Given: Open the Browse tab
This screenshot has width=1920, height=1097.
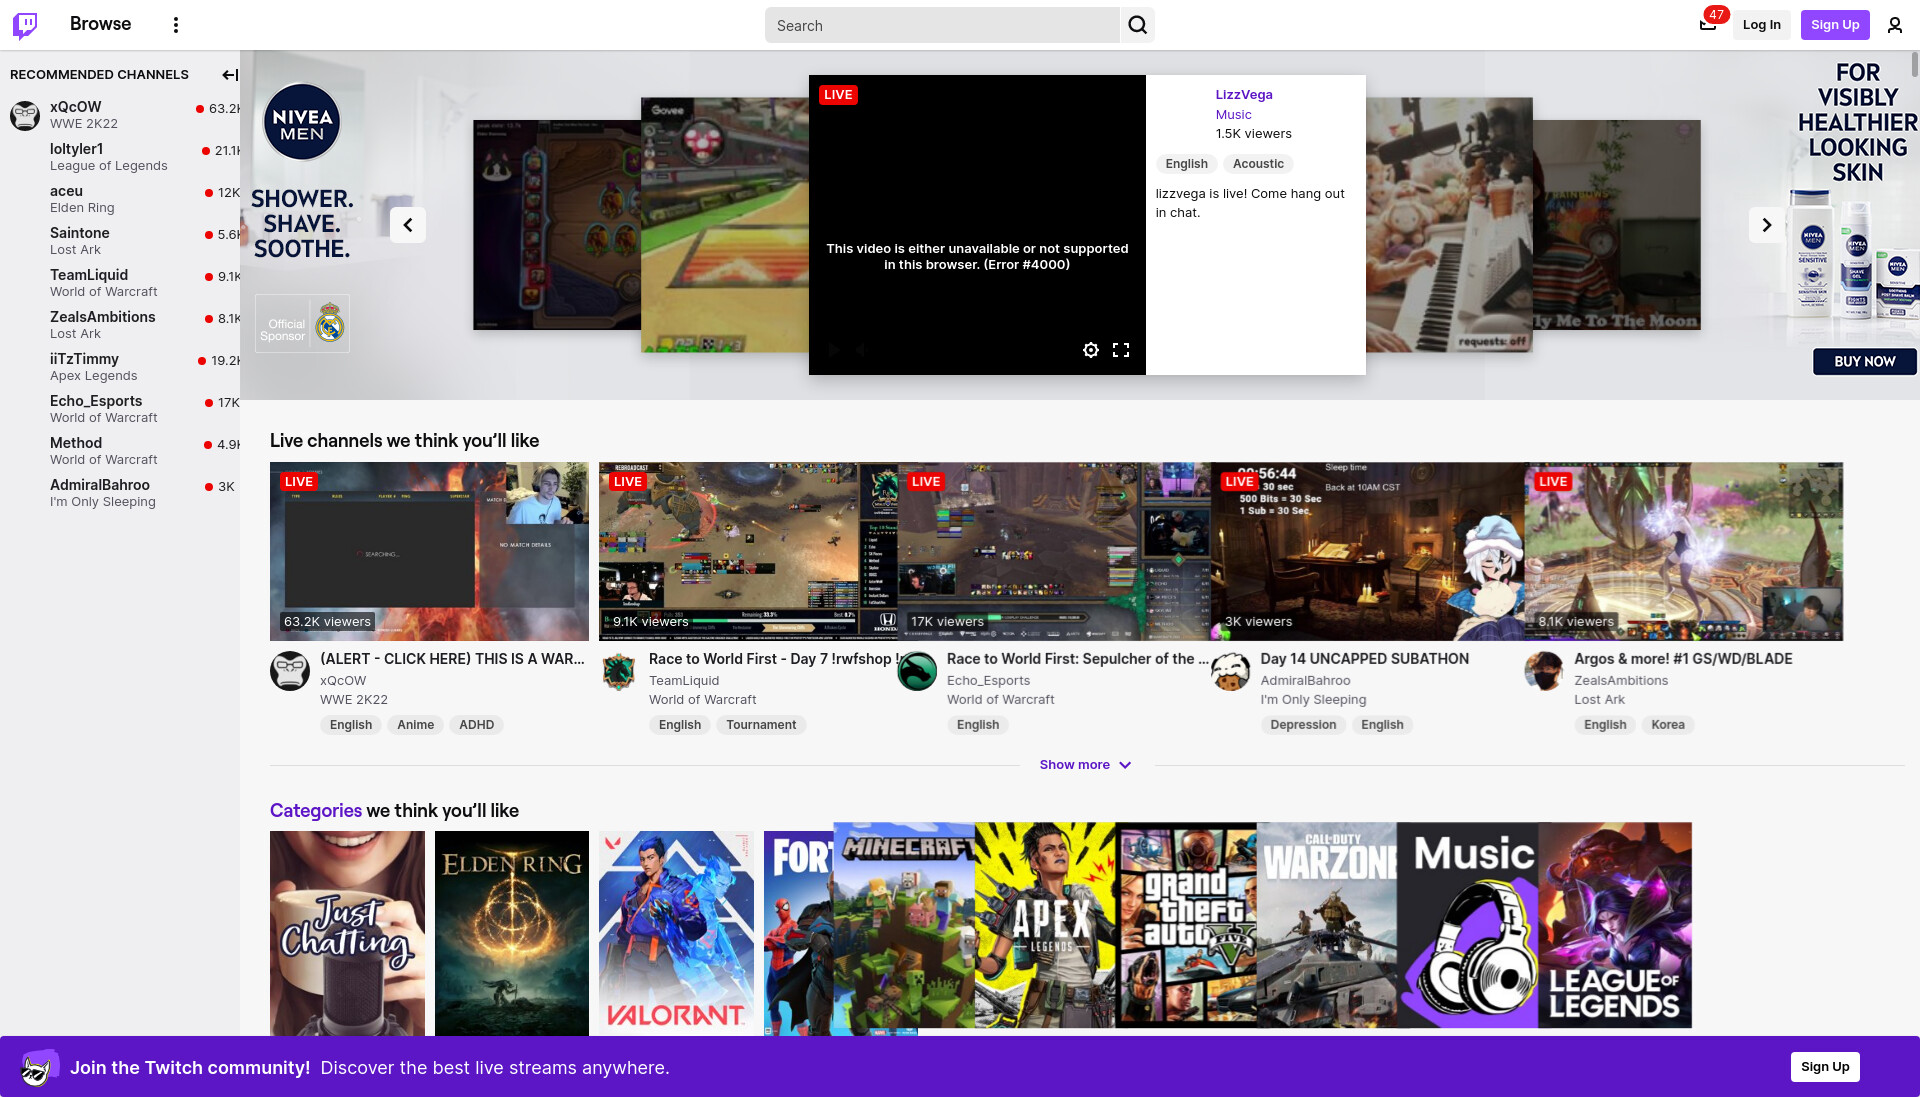Looking at the screenshot, I should 100,24.
